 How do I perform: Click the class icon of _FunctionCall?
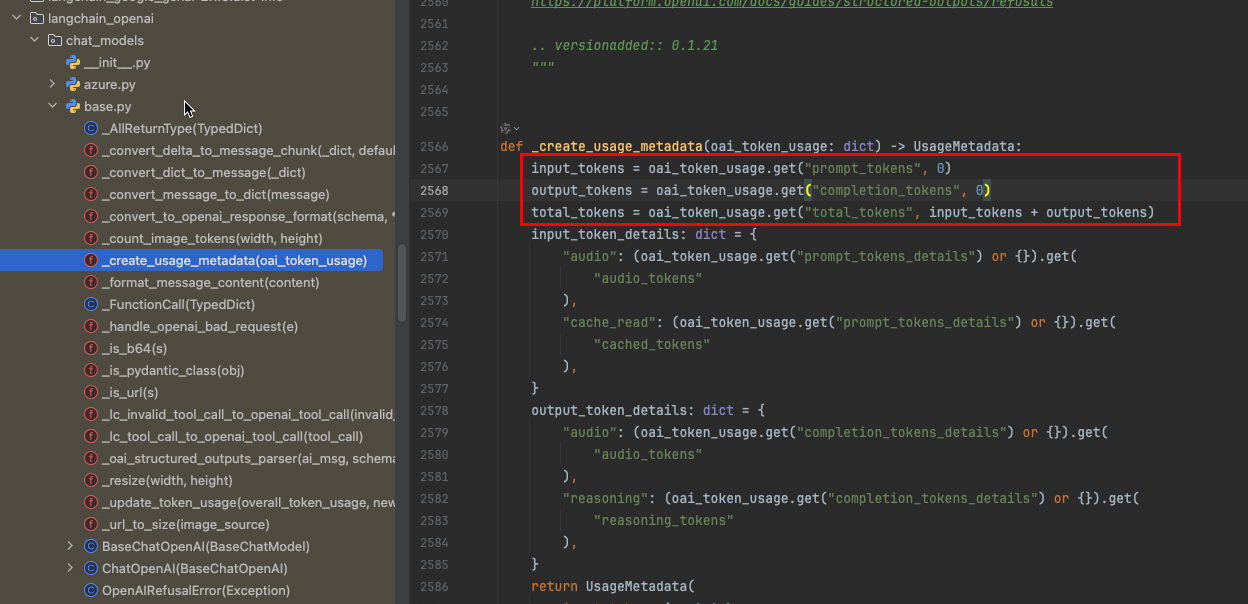(x=91, y=304)
